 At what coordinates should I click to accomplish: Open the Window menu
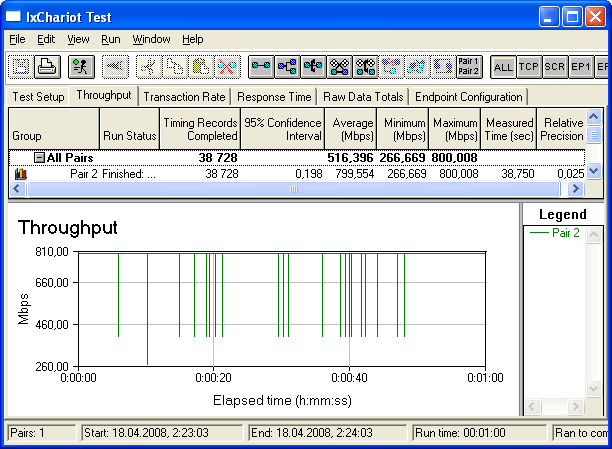coord(151,39)
